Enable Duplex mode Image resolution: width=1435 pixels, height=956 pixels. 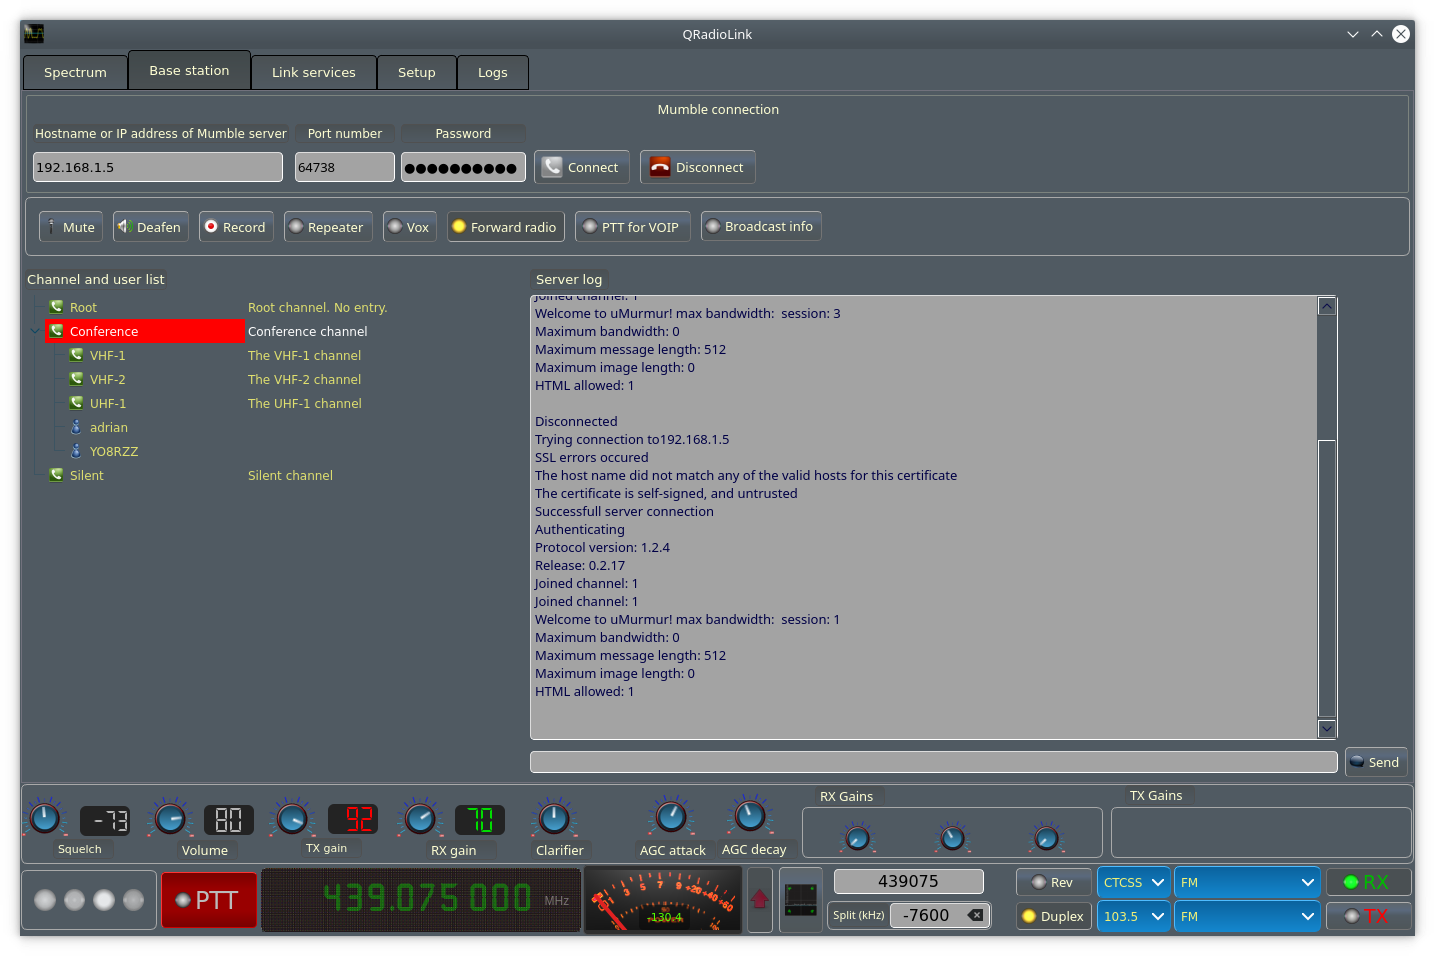(1053, 915)
